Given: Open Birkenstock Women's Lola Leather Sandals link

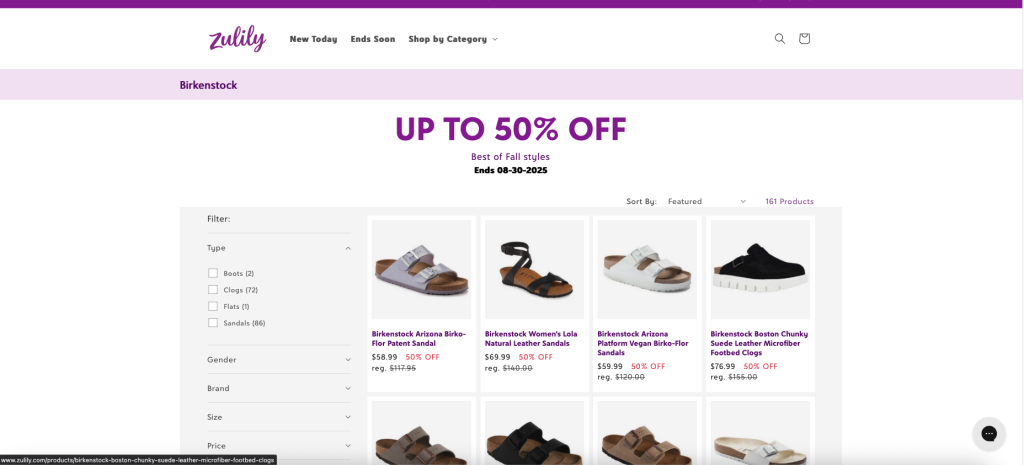Looking at the screenshot, I should 530,338.
